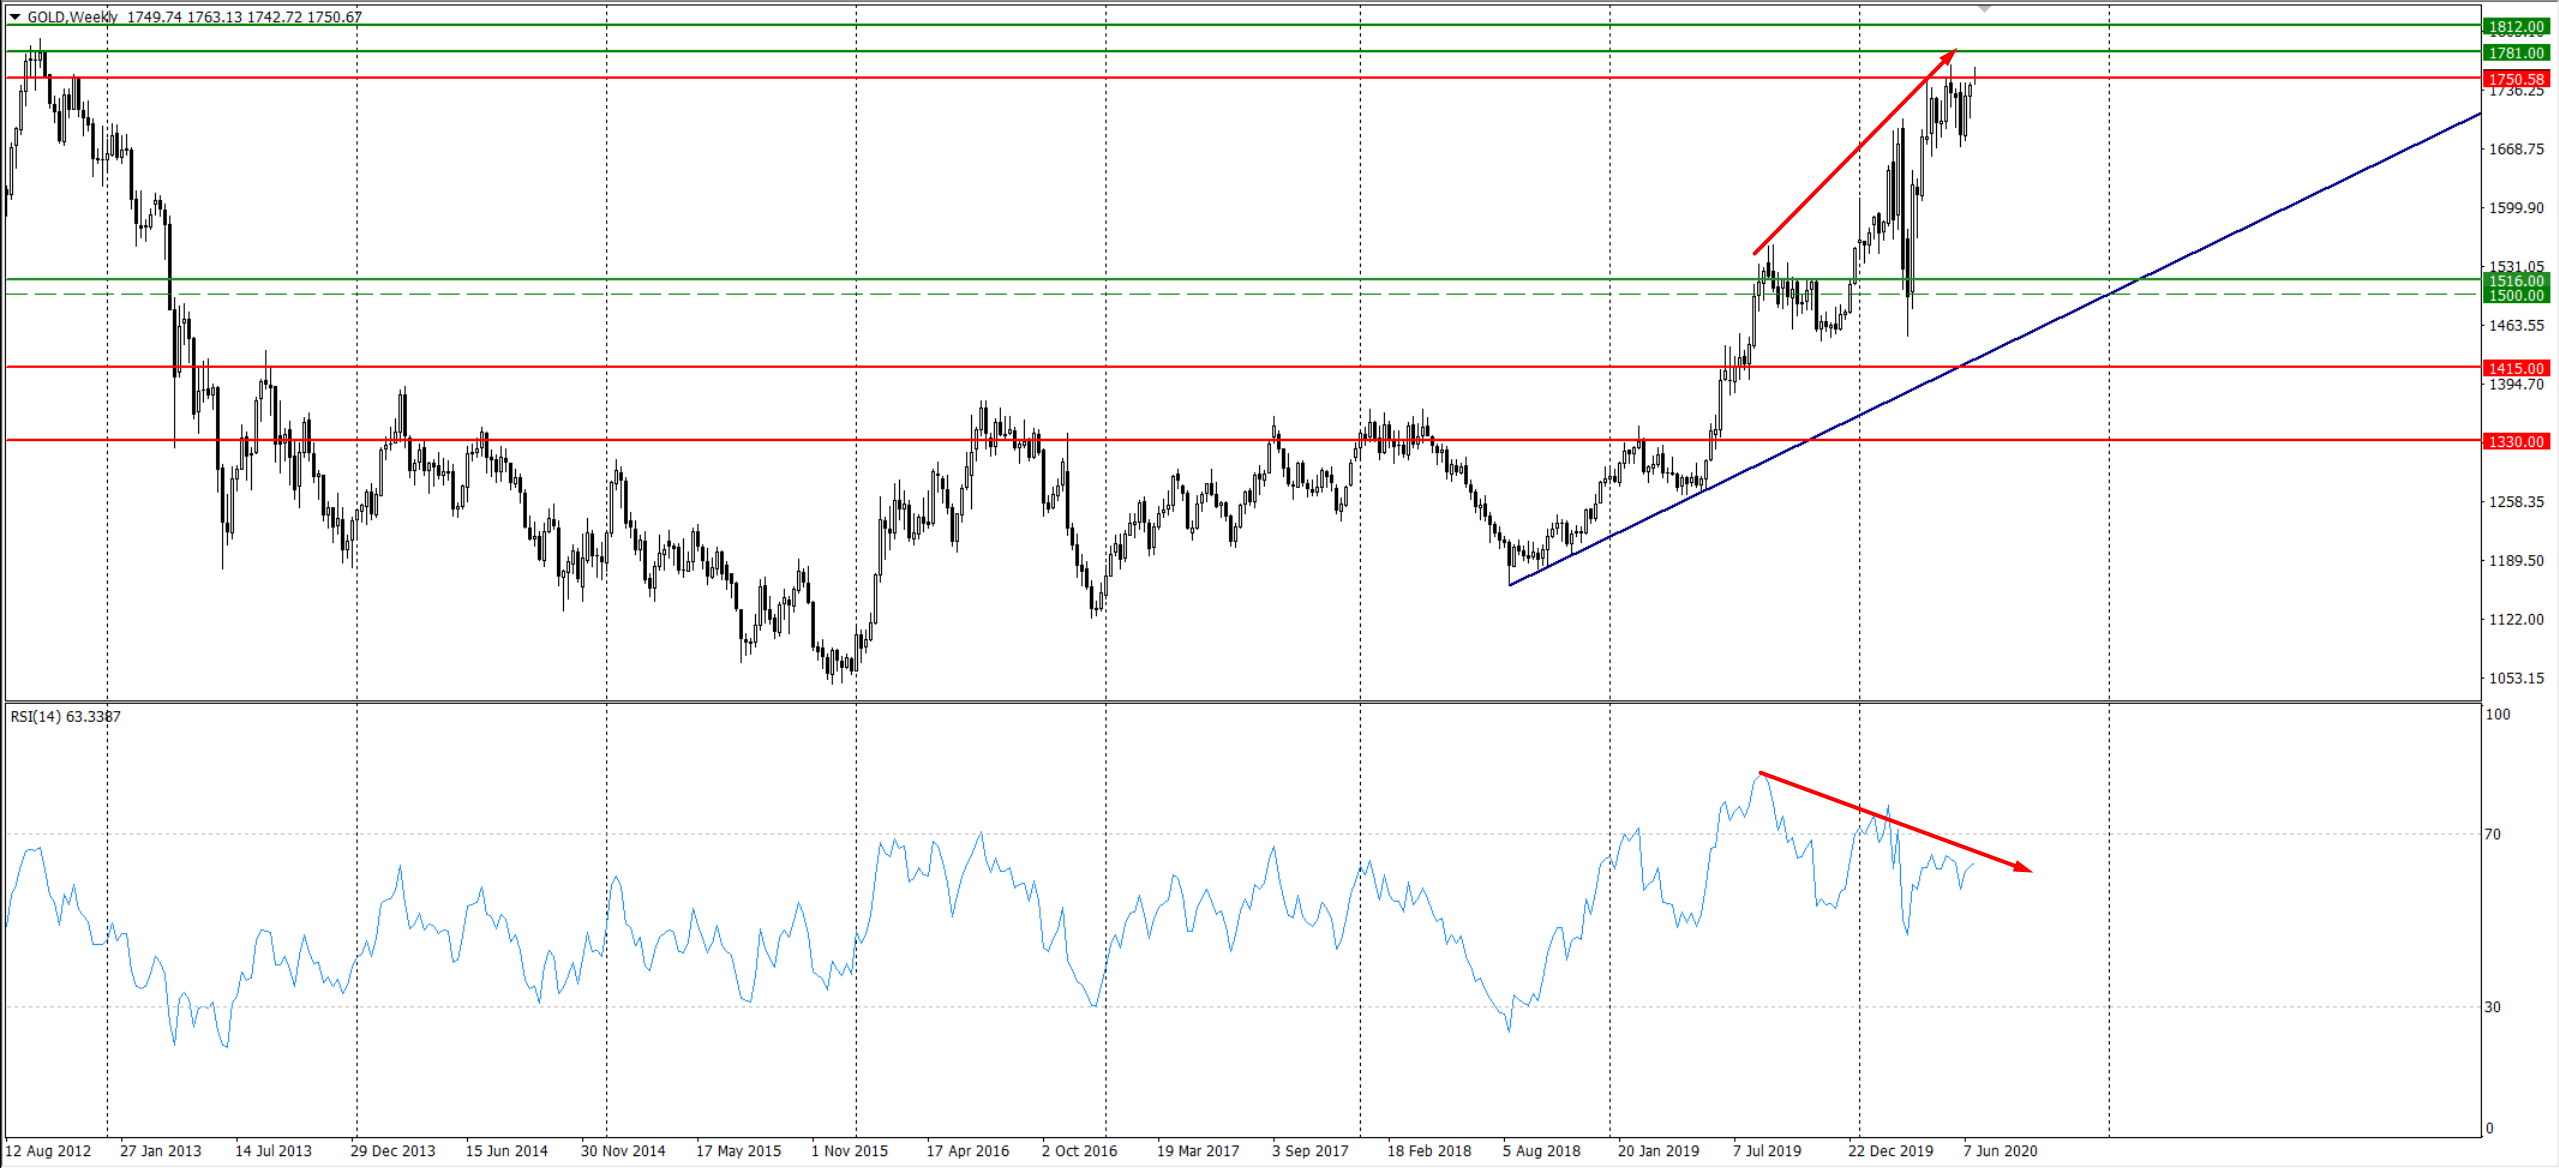Image resolution: width=2559 pixels, height=1168 pixels.
Task: Click the 1500.00 dashed-line price tag
Action: (x=2516, y=296)
